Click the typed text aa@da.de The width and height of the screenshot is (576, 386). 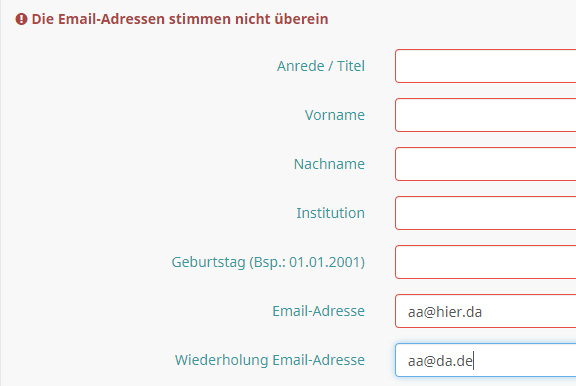(440, 361)
